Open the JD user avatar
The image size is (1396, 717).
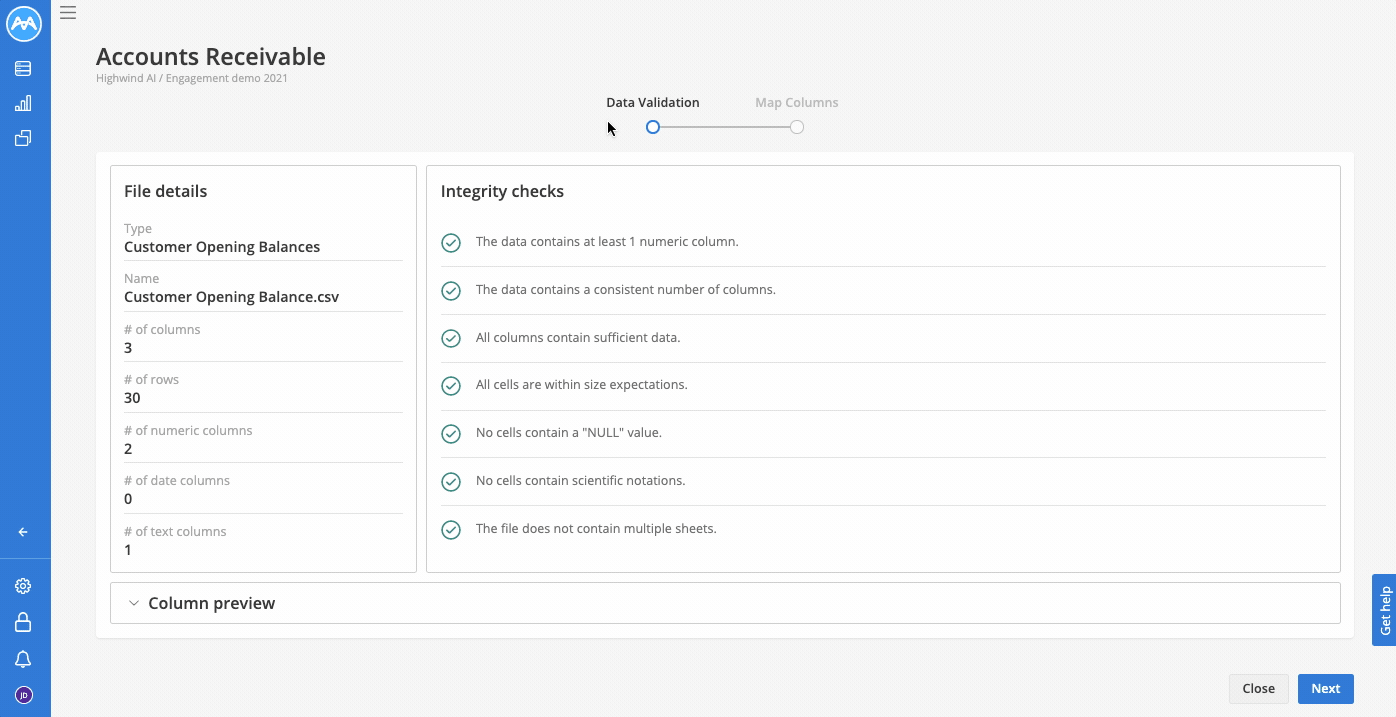pos(24,695)
